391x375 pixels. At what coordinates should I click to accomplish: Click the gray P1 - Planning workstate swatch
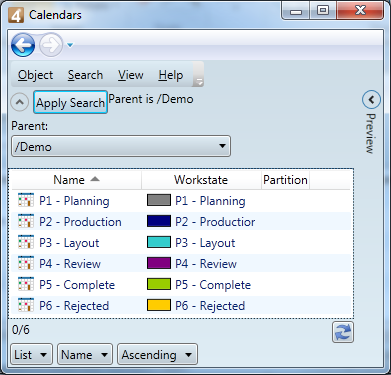(x=159, y=200)
